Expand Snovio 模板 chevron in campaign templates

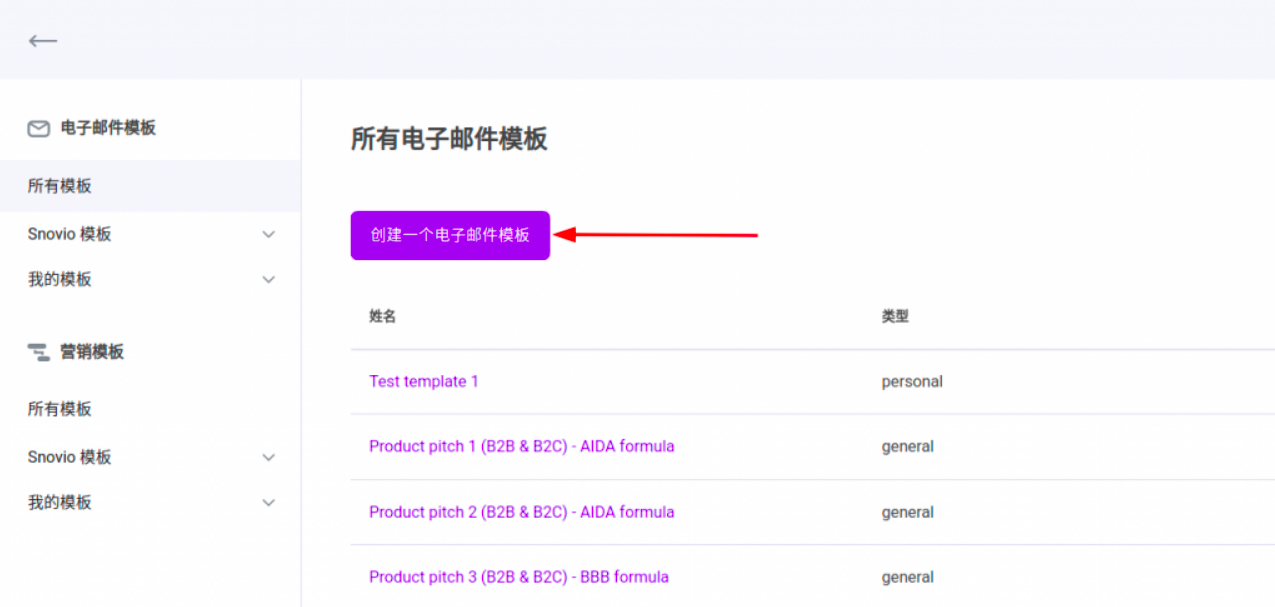pyautogui.click(x=268, y=457)
